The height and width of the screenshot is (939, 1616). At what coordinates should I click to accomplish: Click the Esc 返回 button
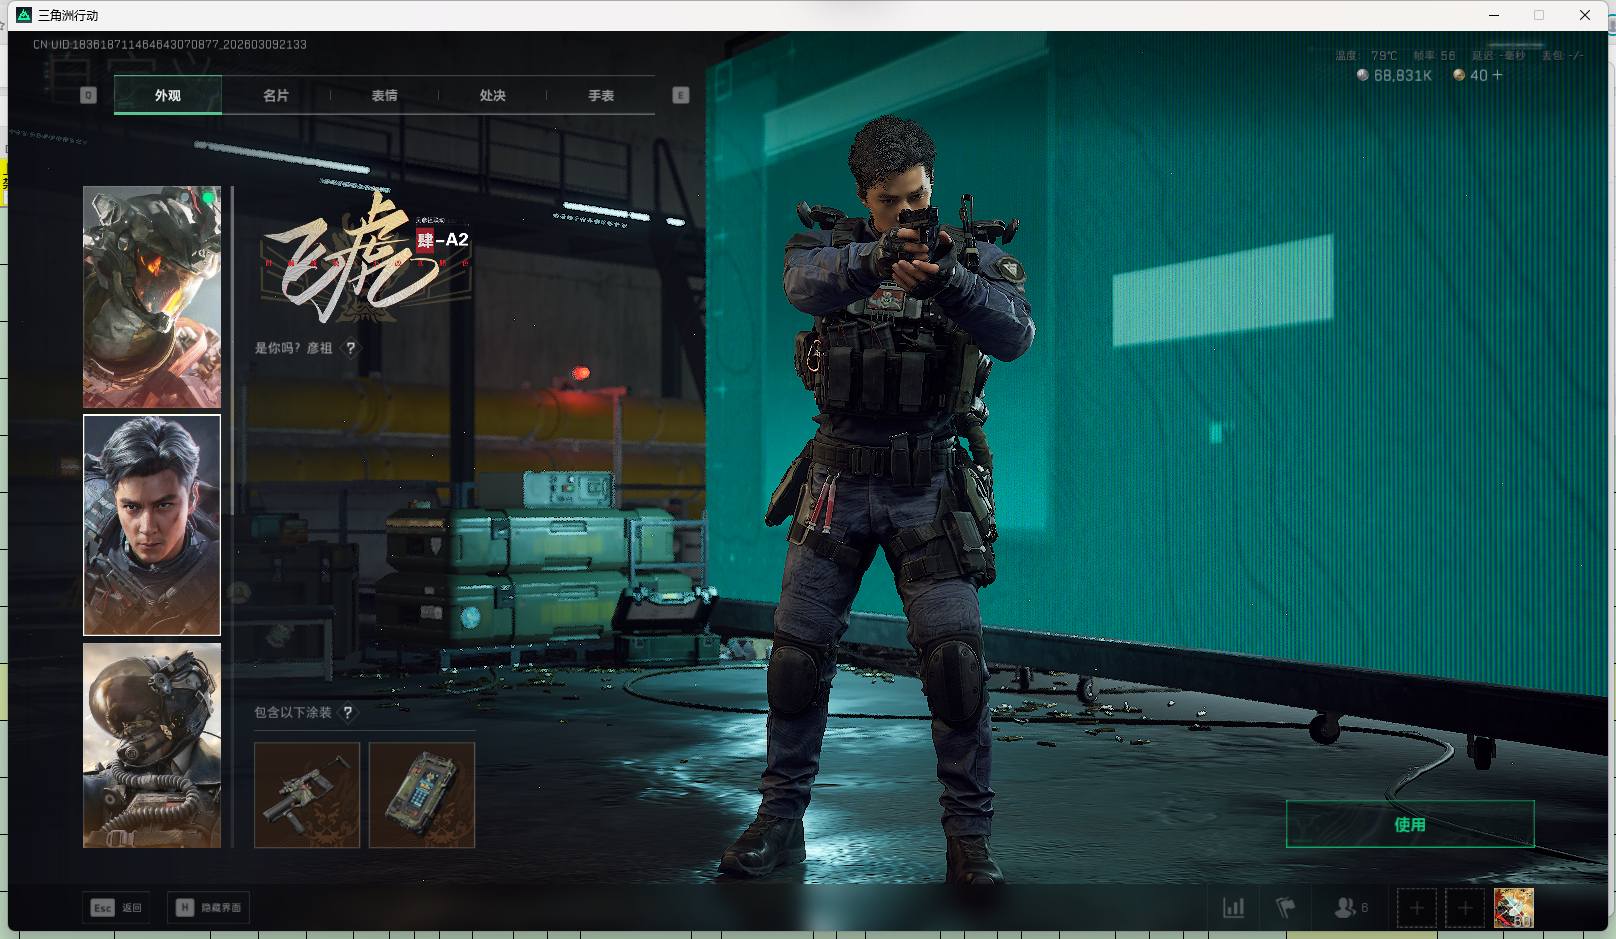pyautogui.click(x=117, y=908)
